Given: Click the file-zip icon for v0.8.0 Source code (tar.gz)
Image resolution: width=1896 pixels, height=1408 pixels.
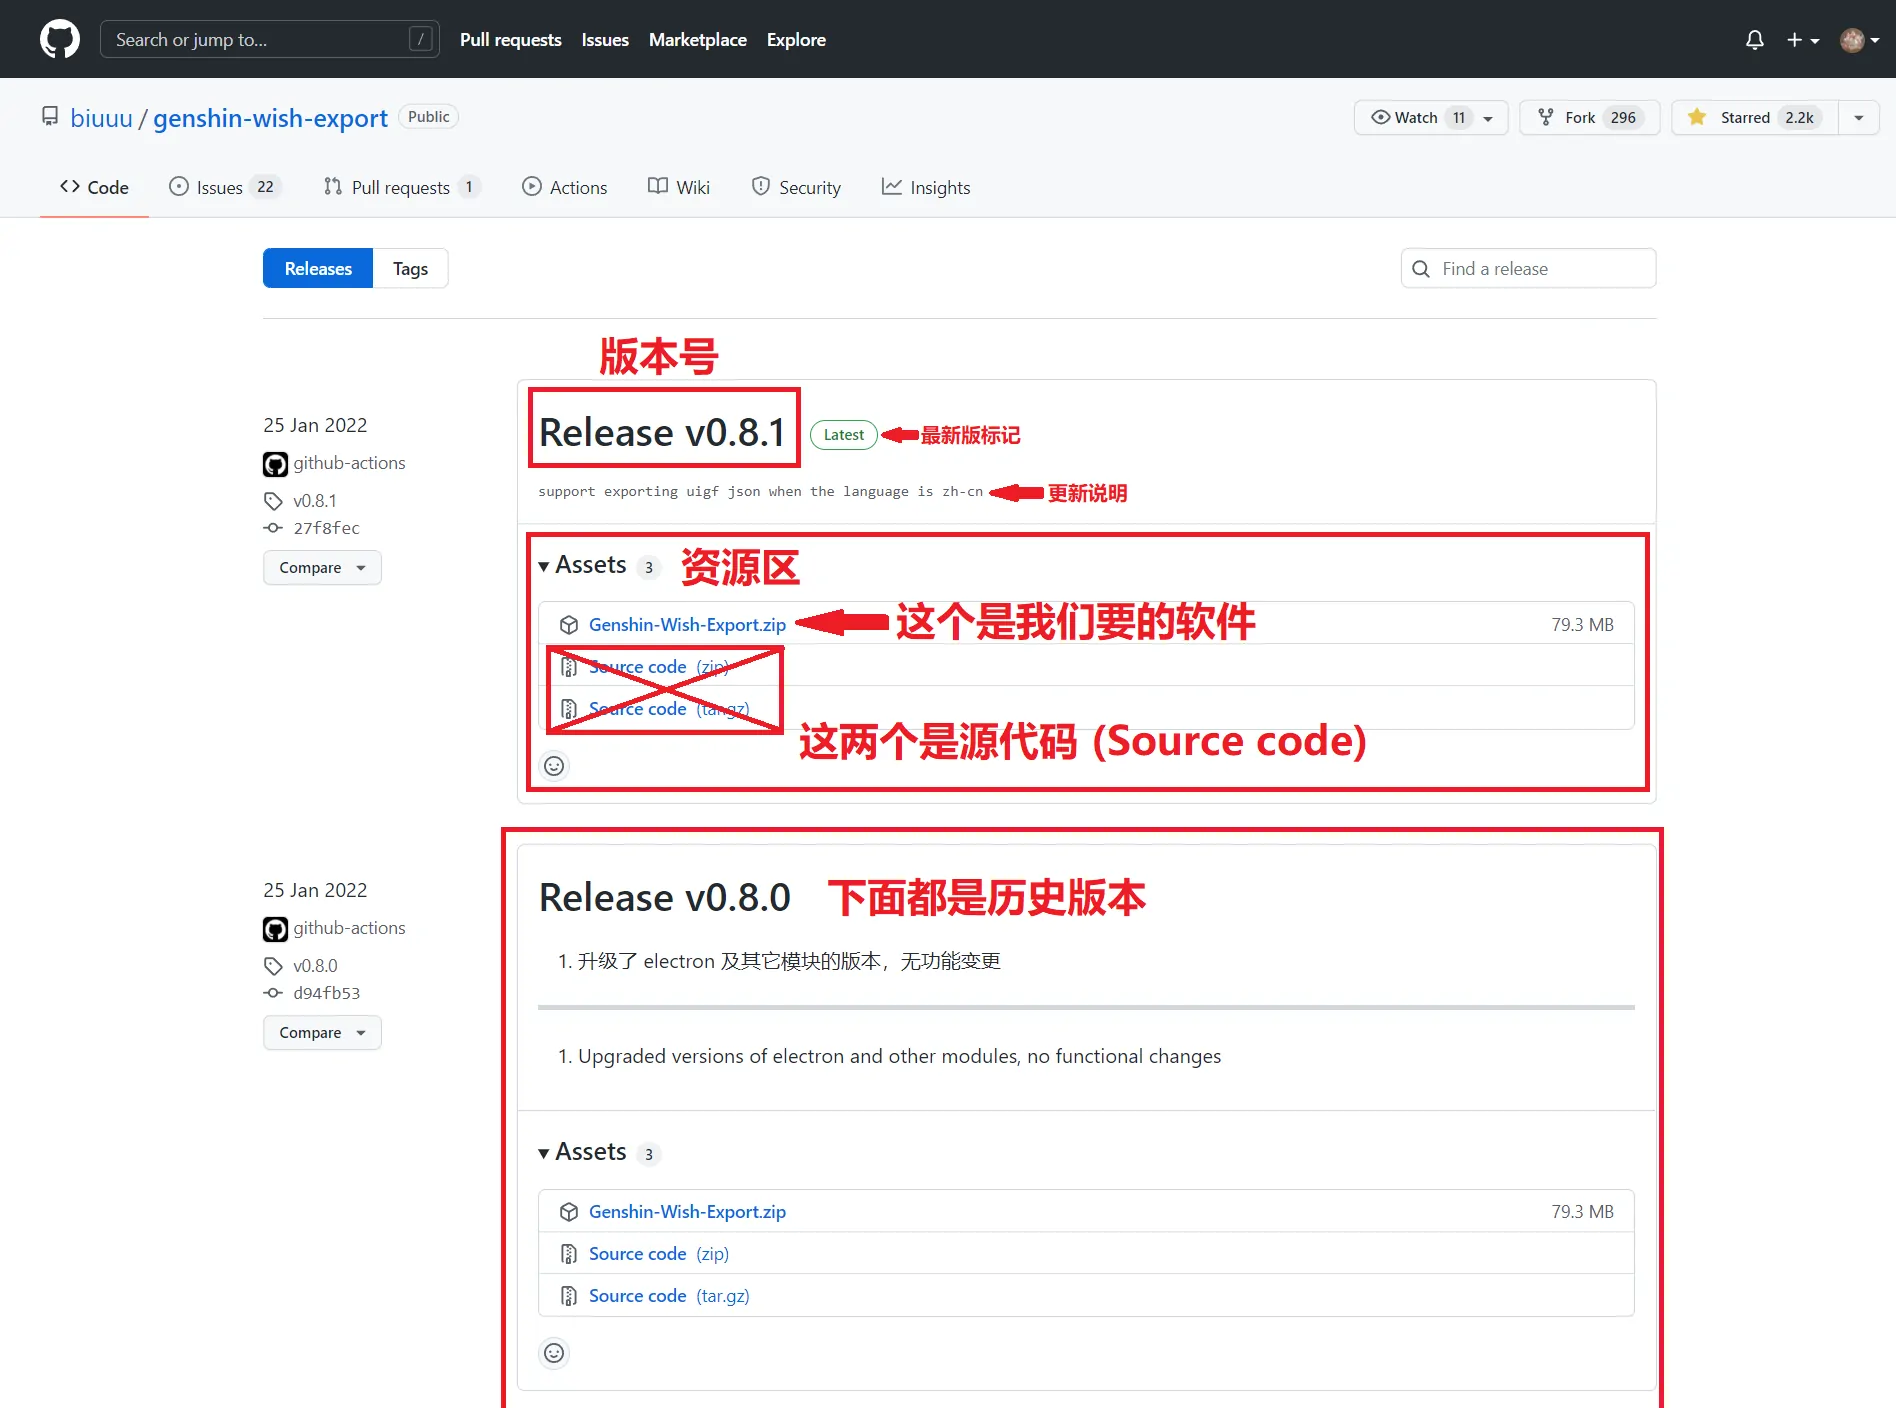Looking at the screenshot, I should click(x=569, y=1296).
